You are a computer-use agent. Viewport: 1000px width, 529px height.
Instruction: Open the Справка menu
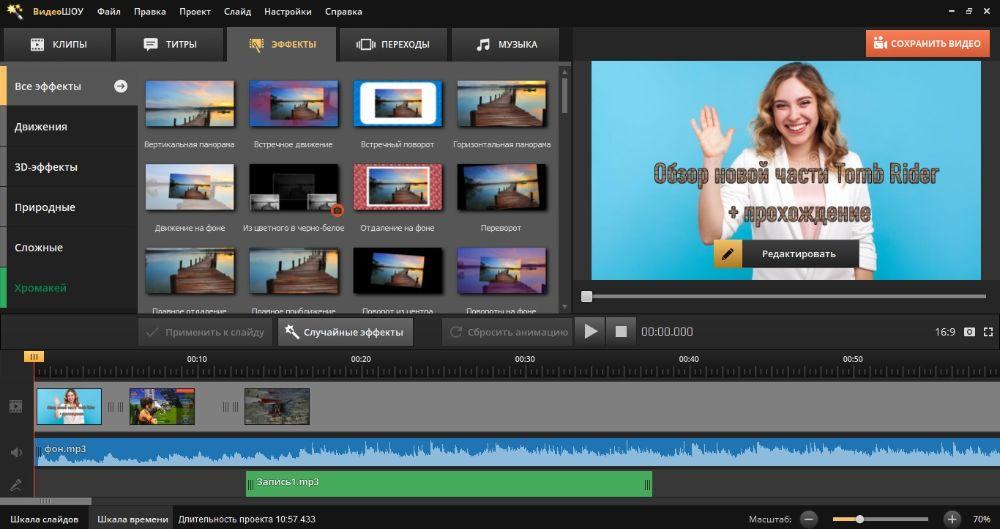[x=343, y=11]
